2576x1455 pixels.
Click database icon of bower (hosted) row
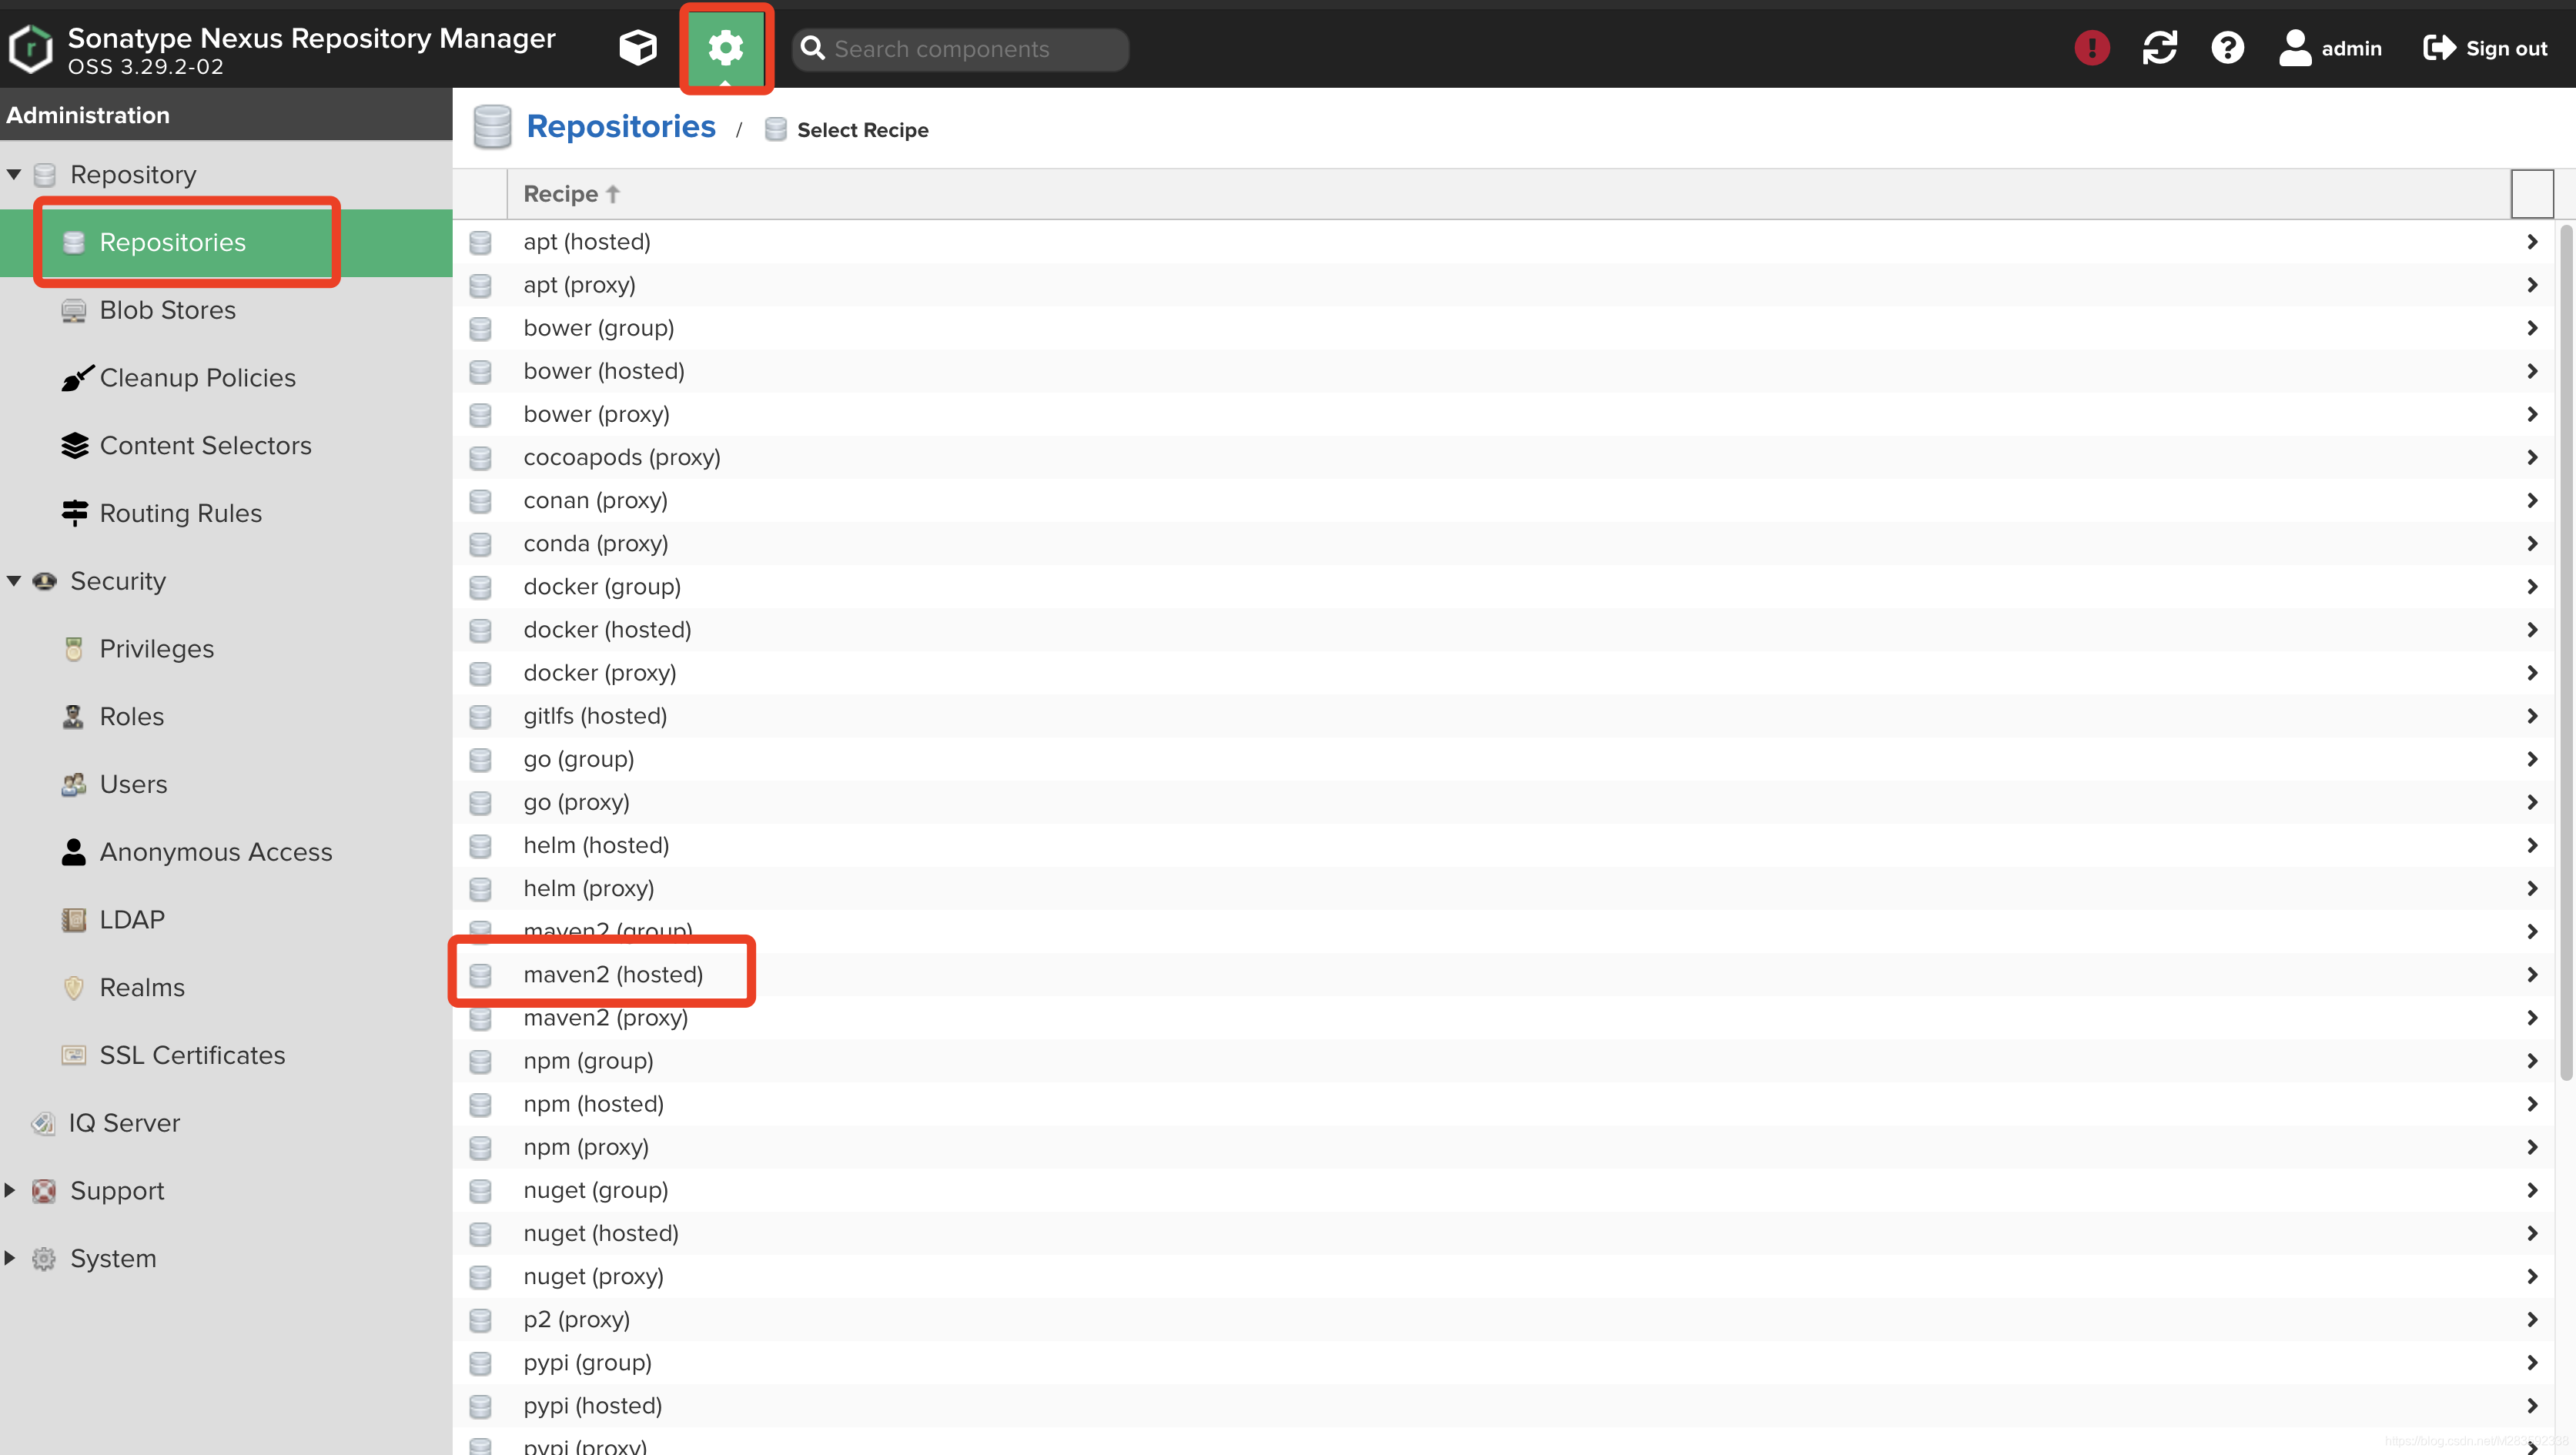(480, 372)
